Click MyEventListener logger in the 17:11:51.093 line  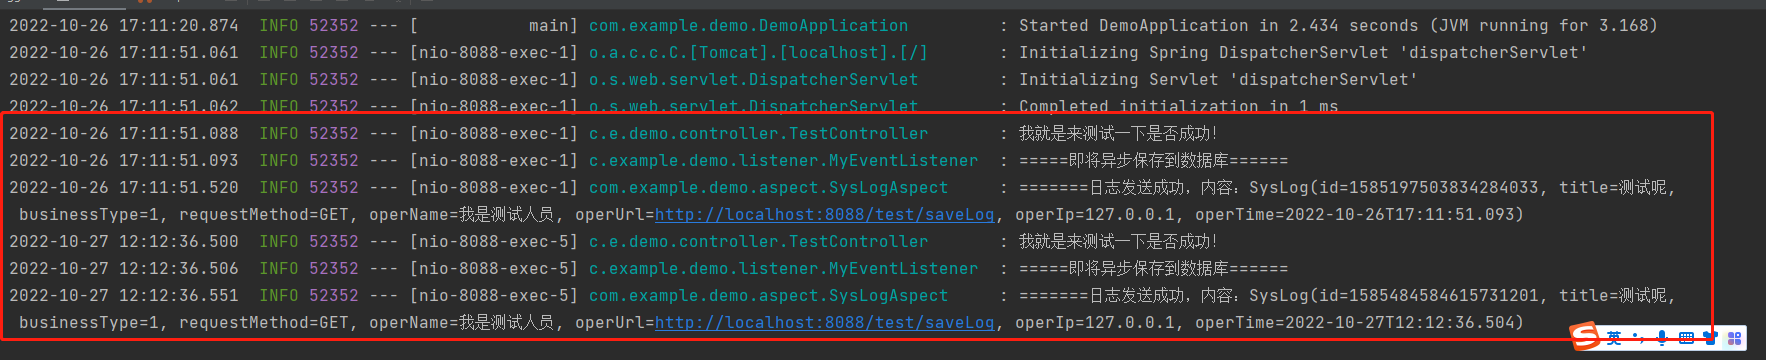tap(783, 160)
